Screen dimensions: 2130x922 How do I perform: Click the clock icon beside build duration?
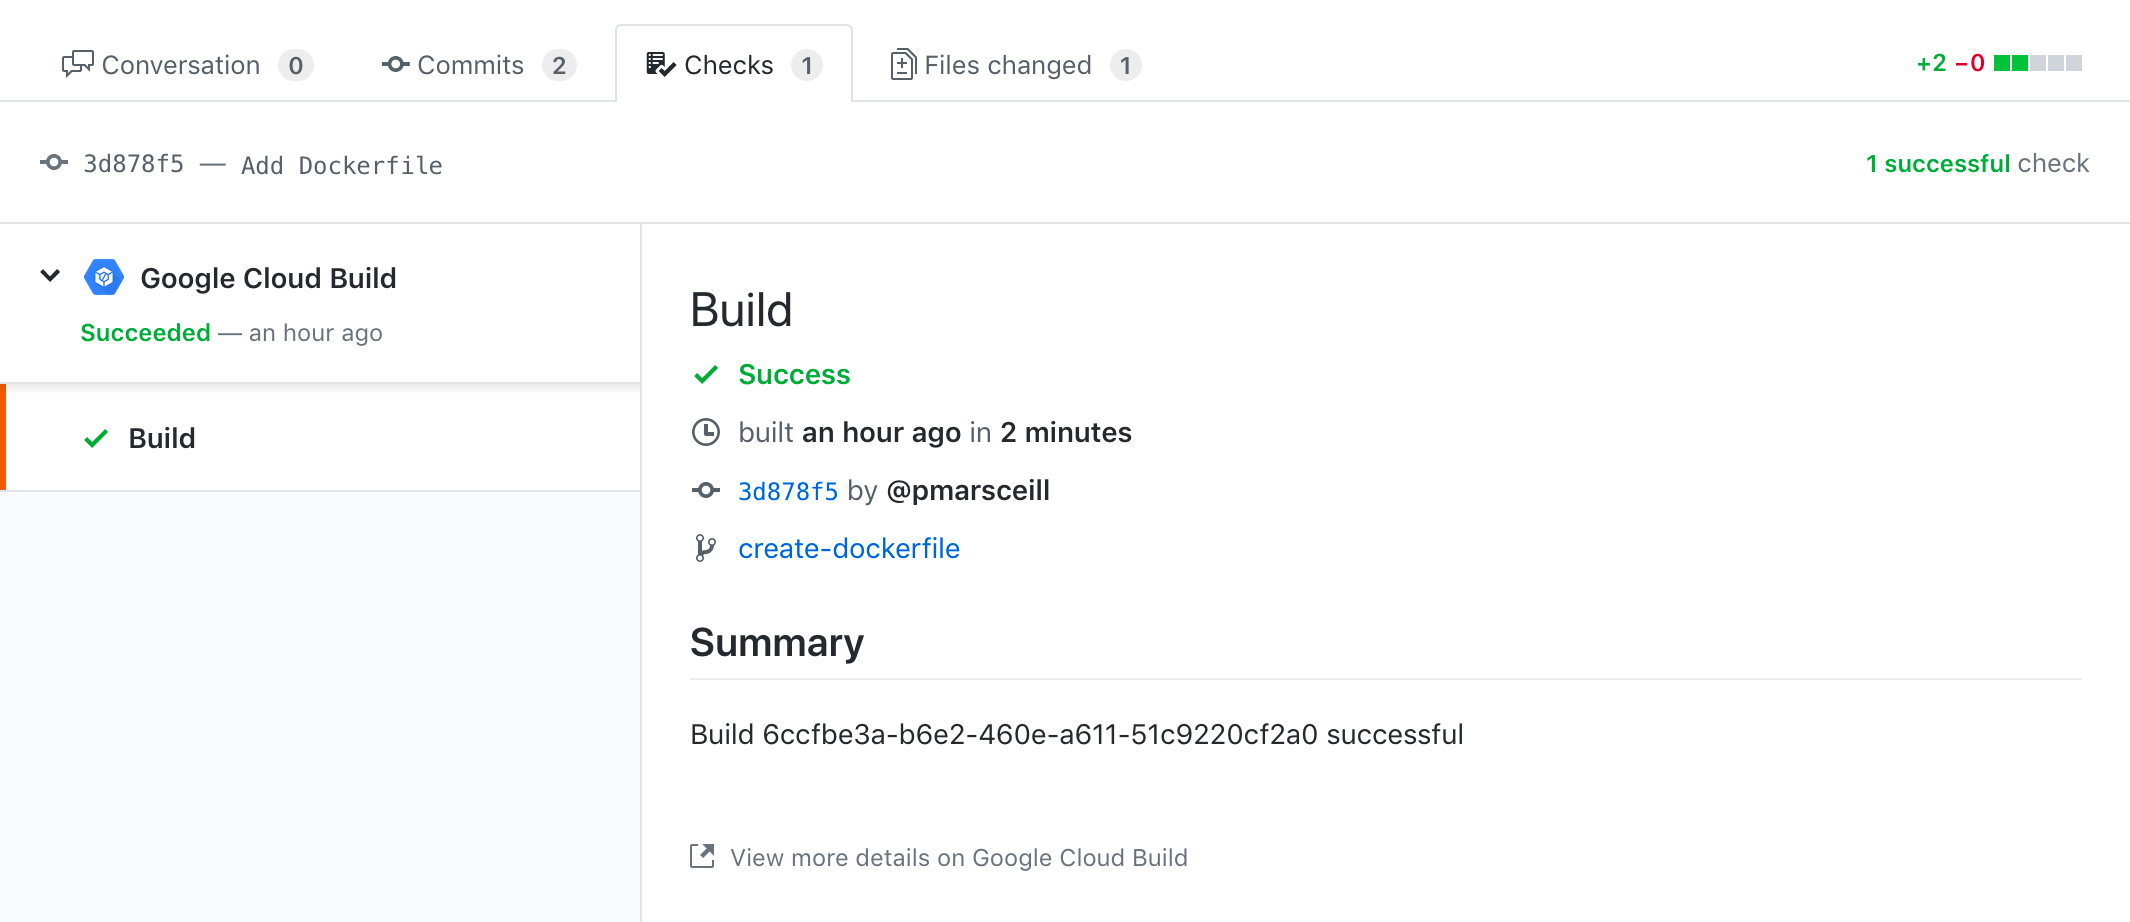(x=707, y=432)
